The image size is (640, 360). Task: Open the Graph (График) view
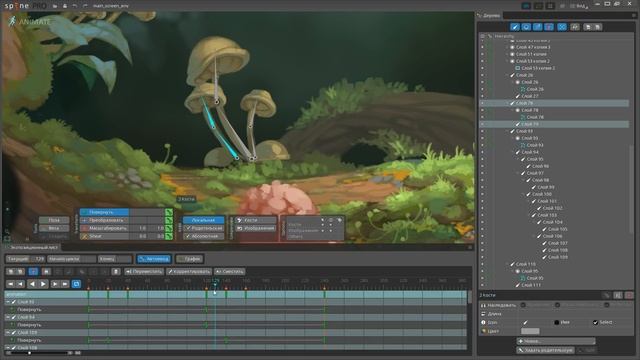point(190,259)
